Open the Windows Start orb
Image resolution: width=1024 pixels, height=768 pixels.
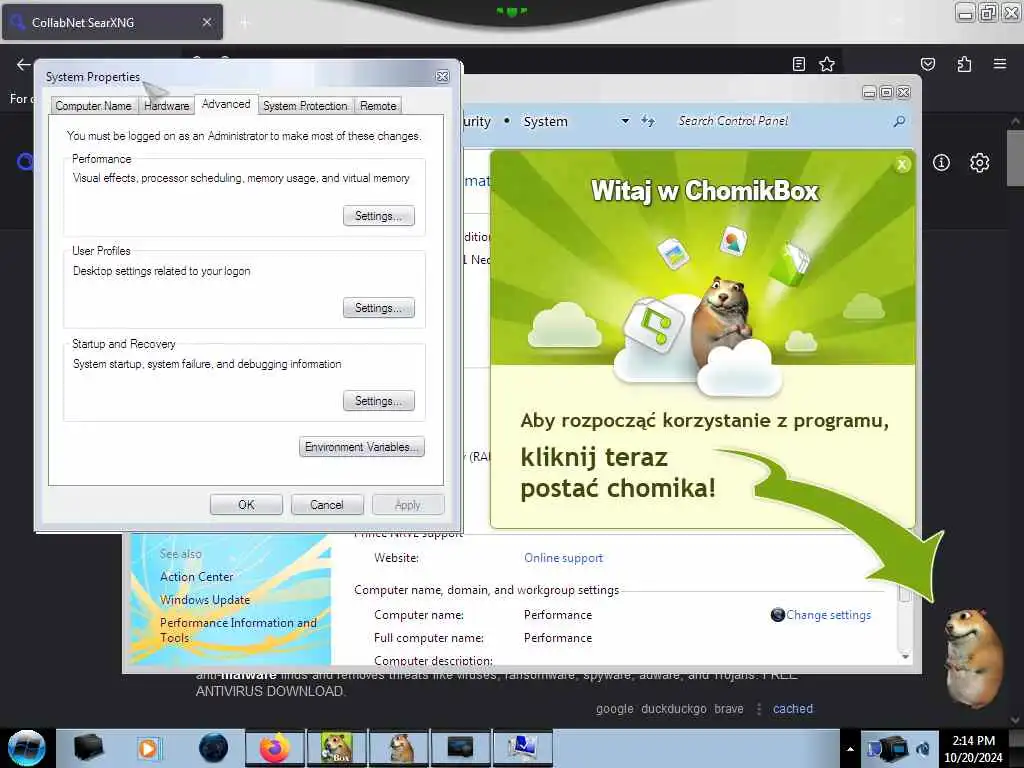click(x=26, y=748)
